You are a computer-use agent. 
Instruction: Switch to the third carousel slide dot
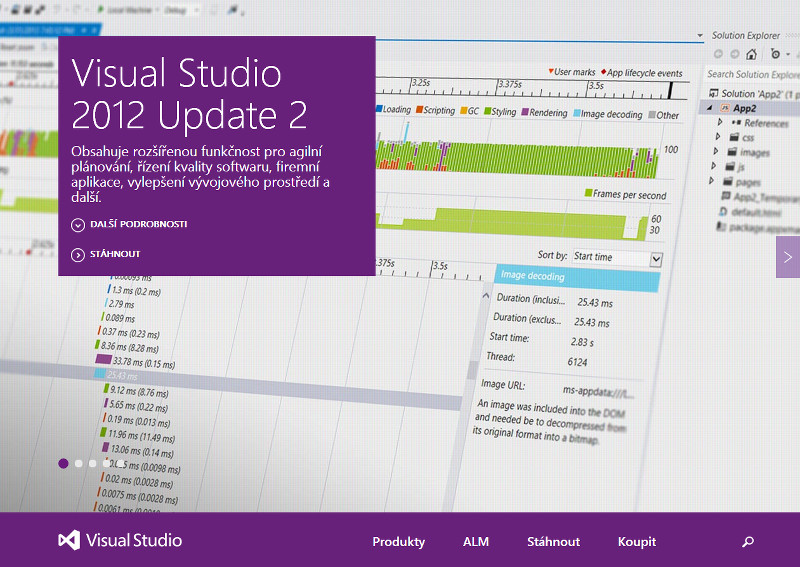point(92,463)
